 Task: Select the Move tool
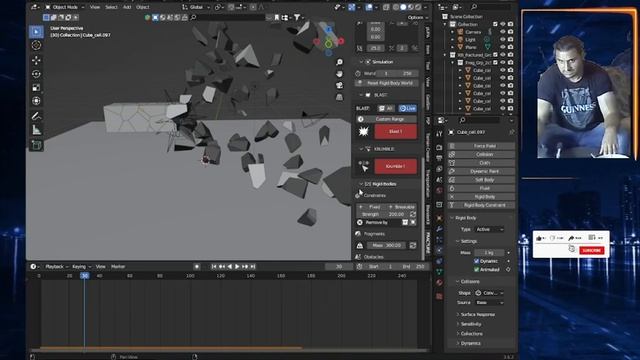[36, 60]
